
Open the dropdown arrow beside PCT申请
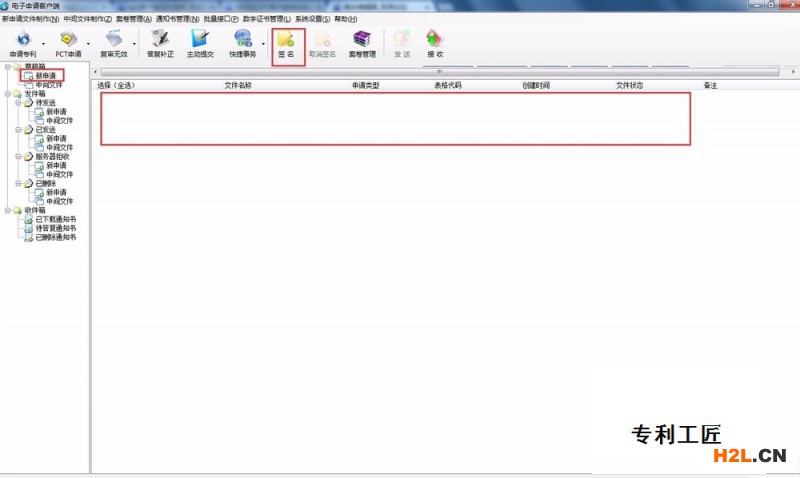88,44
